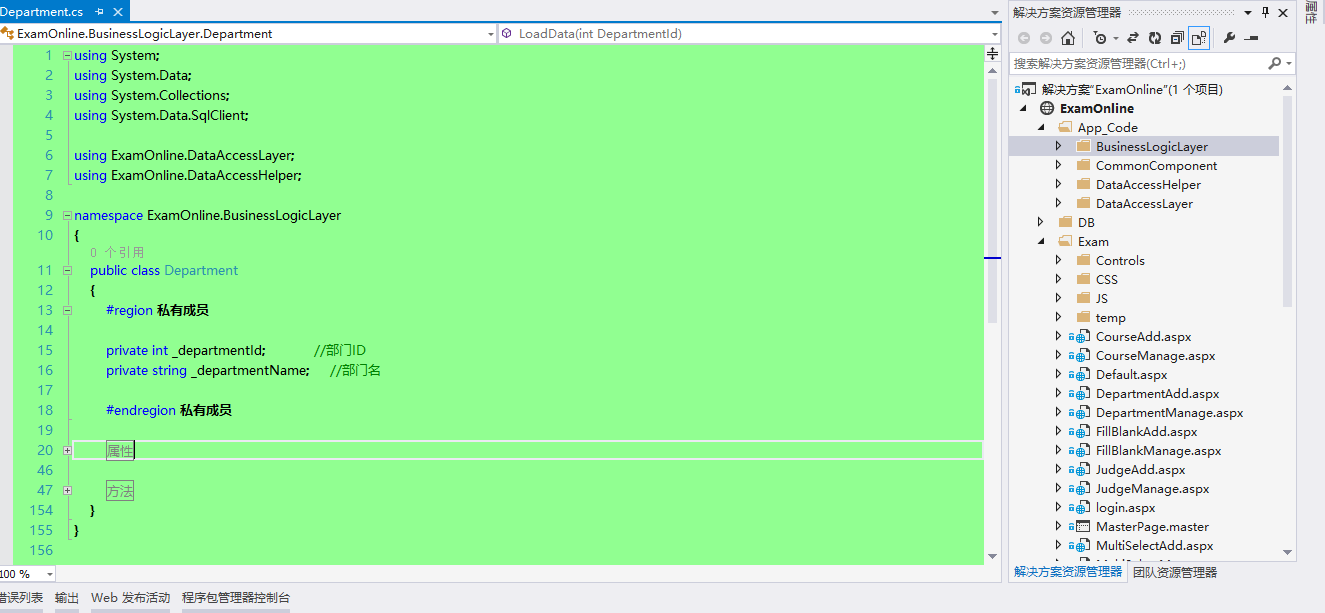Click the Home icon in Solution Explorer toolbar

click(1068, 38)
